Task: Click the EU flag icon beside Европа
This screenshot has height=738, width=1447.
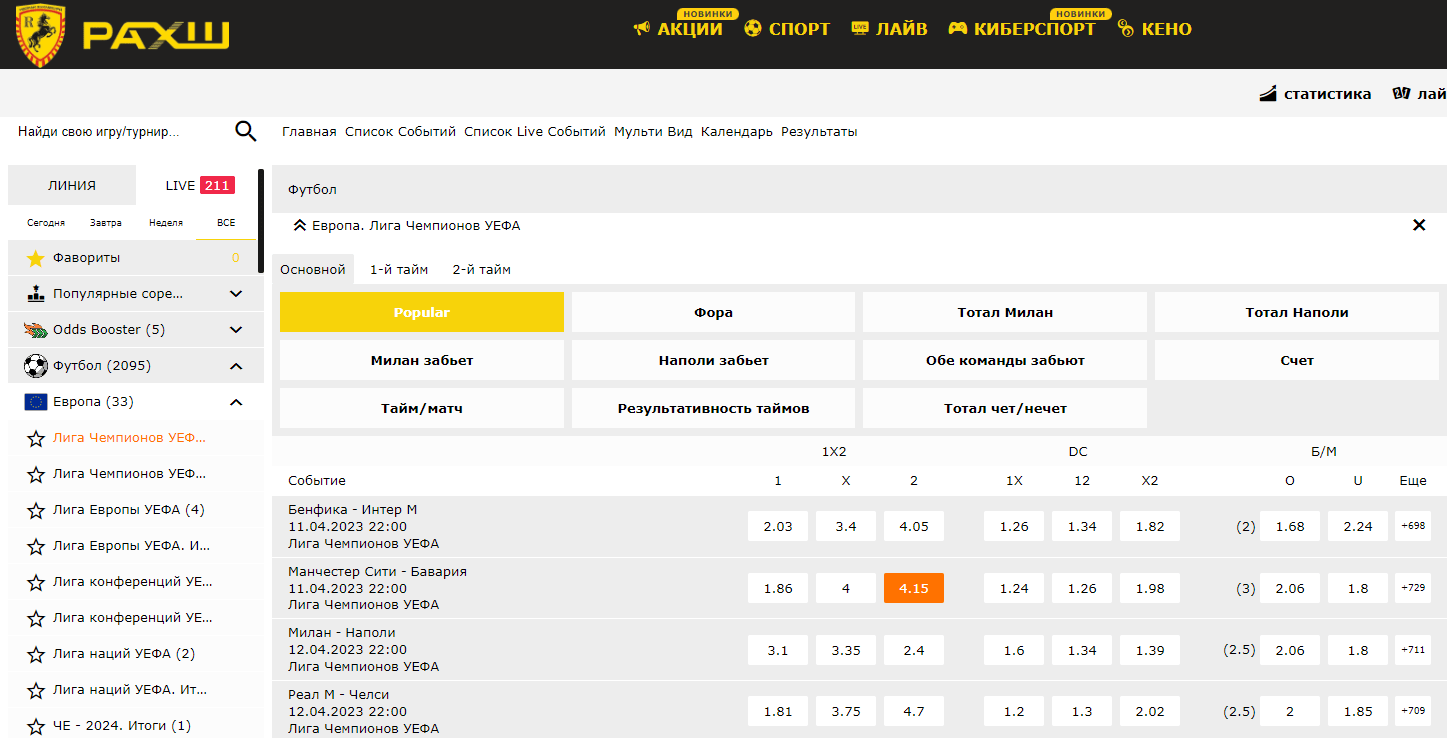Action: (x=36, y=402)
